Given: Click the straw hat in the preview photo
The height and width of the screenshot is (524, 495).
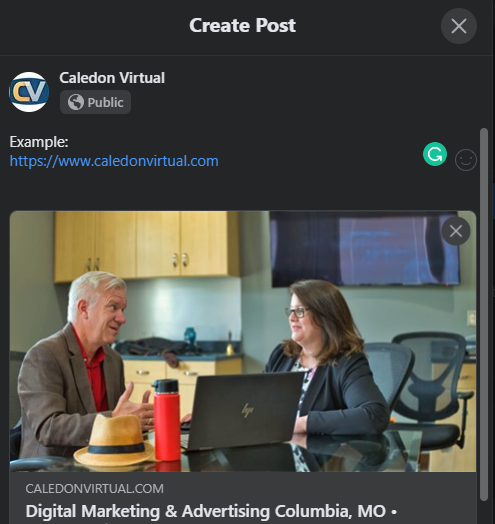Looking at the screenshot, I should (114, 439).
